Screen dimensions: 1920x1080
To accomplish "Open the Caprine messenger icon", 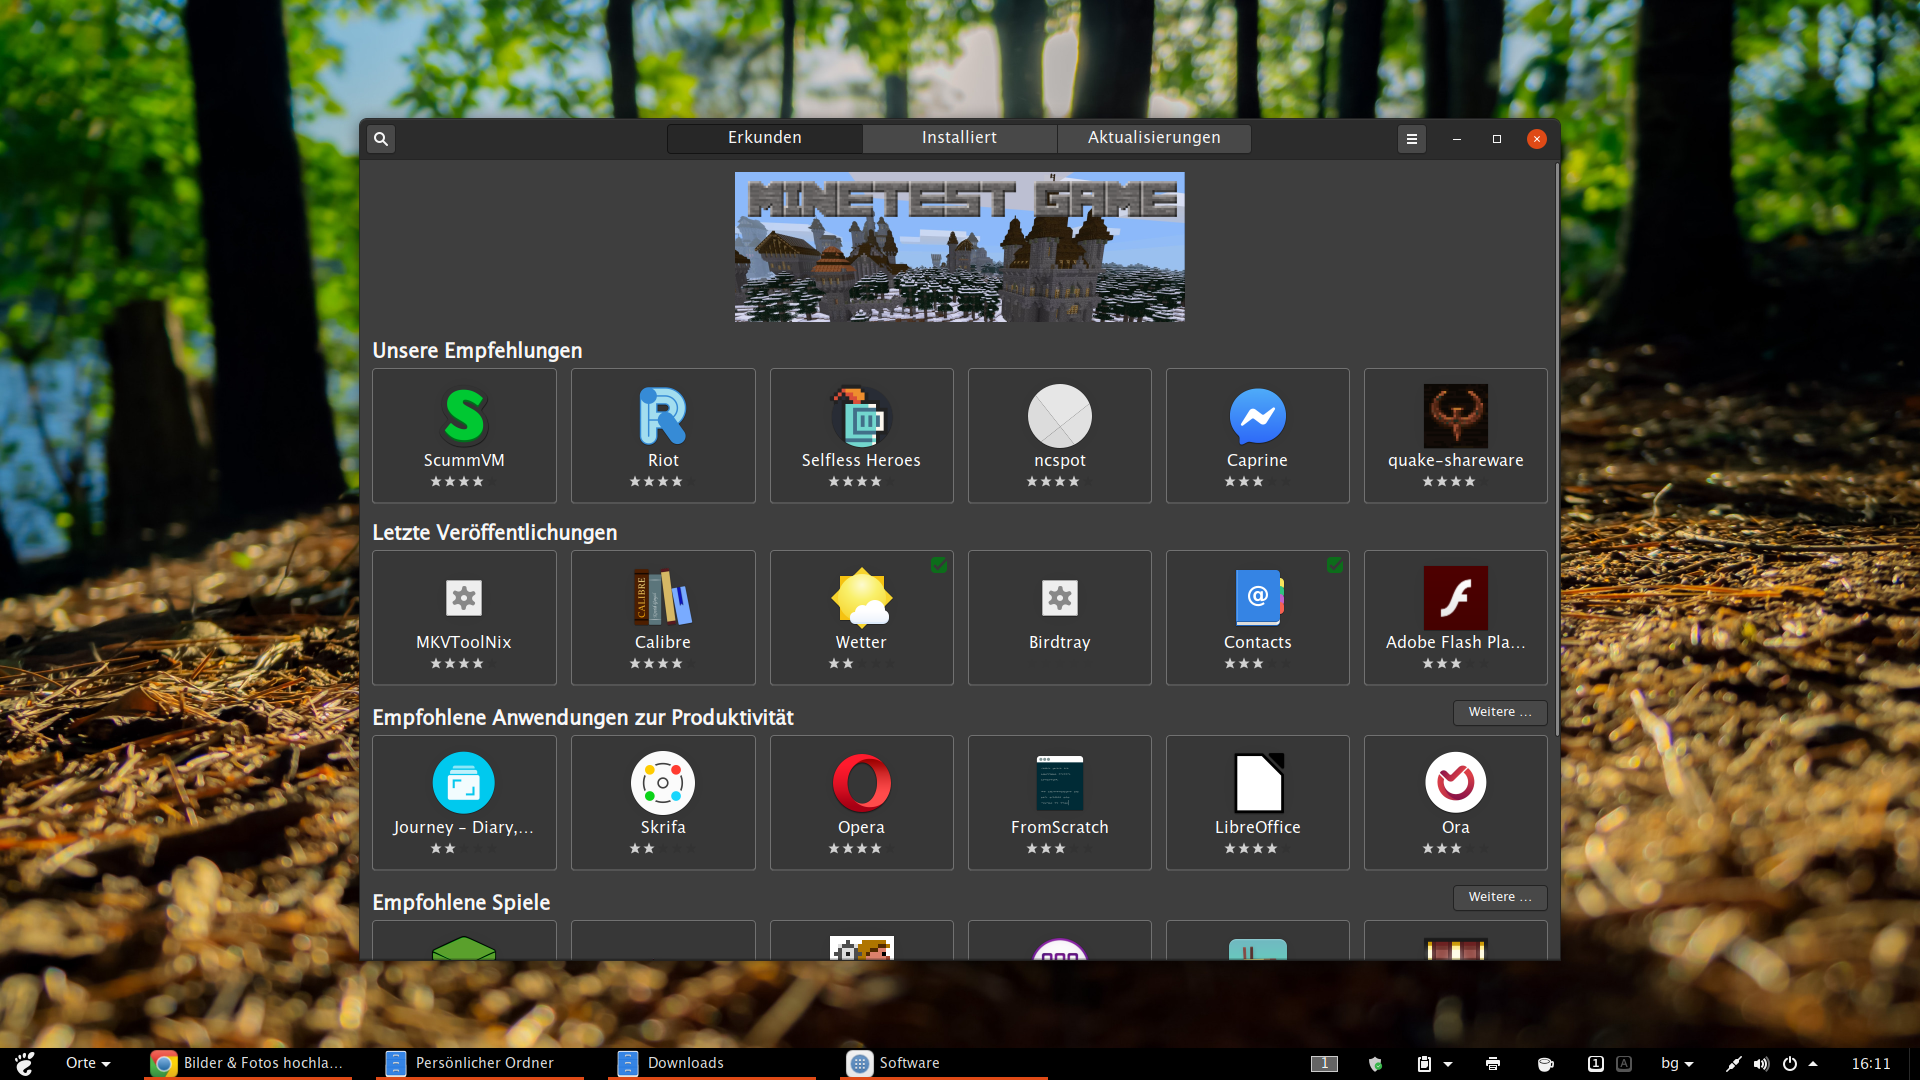I will [1258, 416].
